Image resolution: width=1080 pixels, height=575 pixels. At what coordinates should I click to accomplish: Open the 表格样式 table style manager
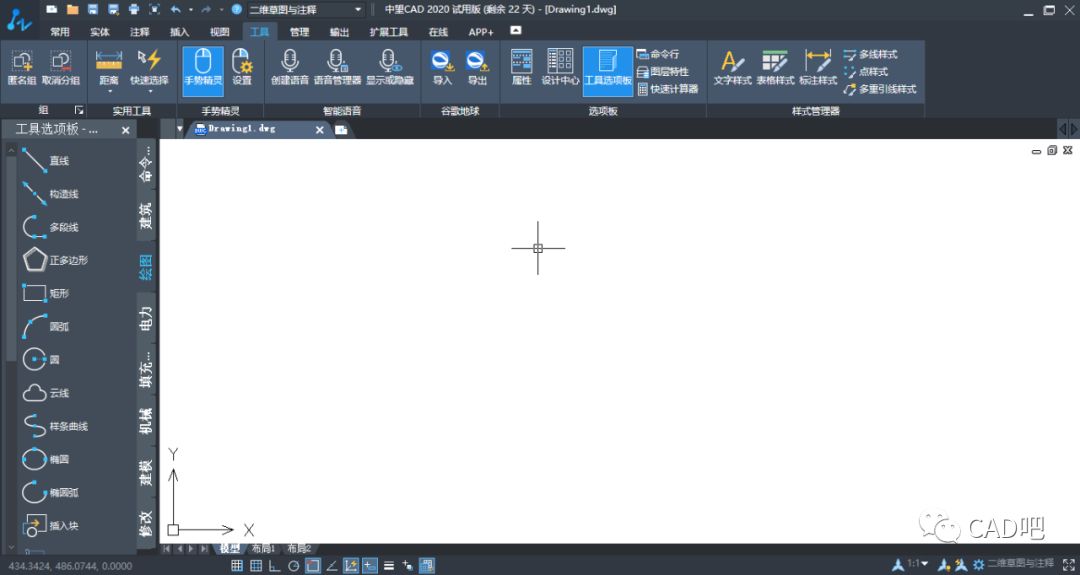[x=775, y=67]
